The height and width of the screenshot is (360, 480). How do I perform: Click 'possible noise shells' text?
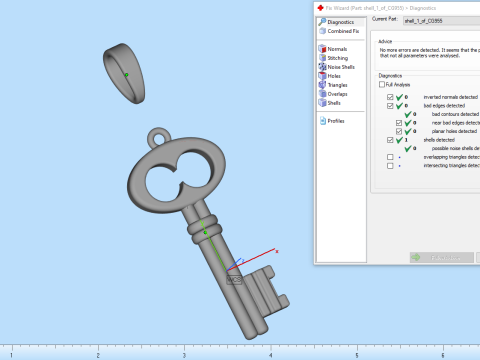(x=456, y=148)
